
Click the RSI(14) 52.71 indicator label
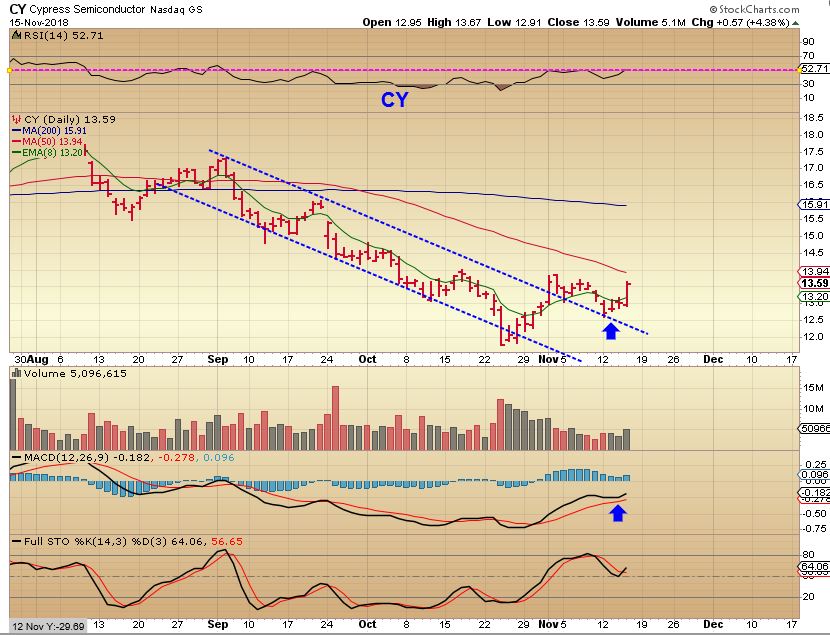coord(64,35)
